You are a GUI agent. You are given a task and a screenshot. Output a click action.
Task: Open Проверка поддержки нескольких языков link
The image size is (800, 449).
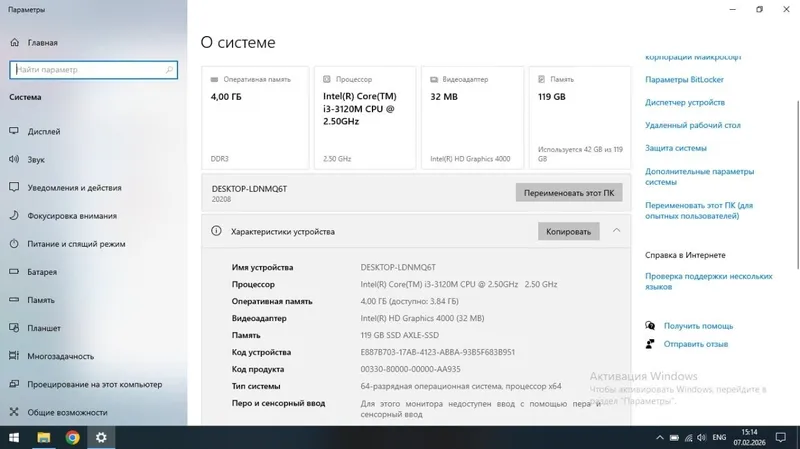pyautogui.click(x=709, y=281)
